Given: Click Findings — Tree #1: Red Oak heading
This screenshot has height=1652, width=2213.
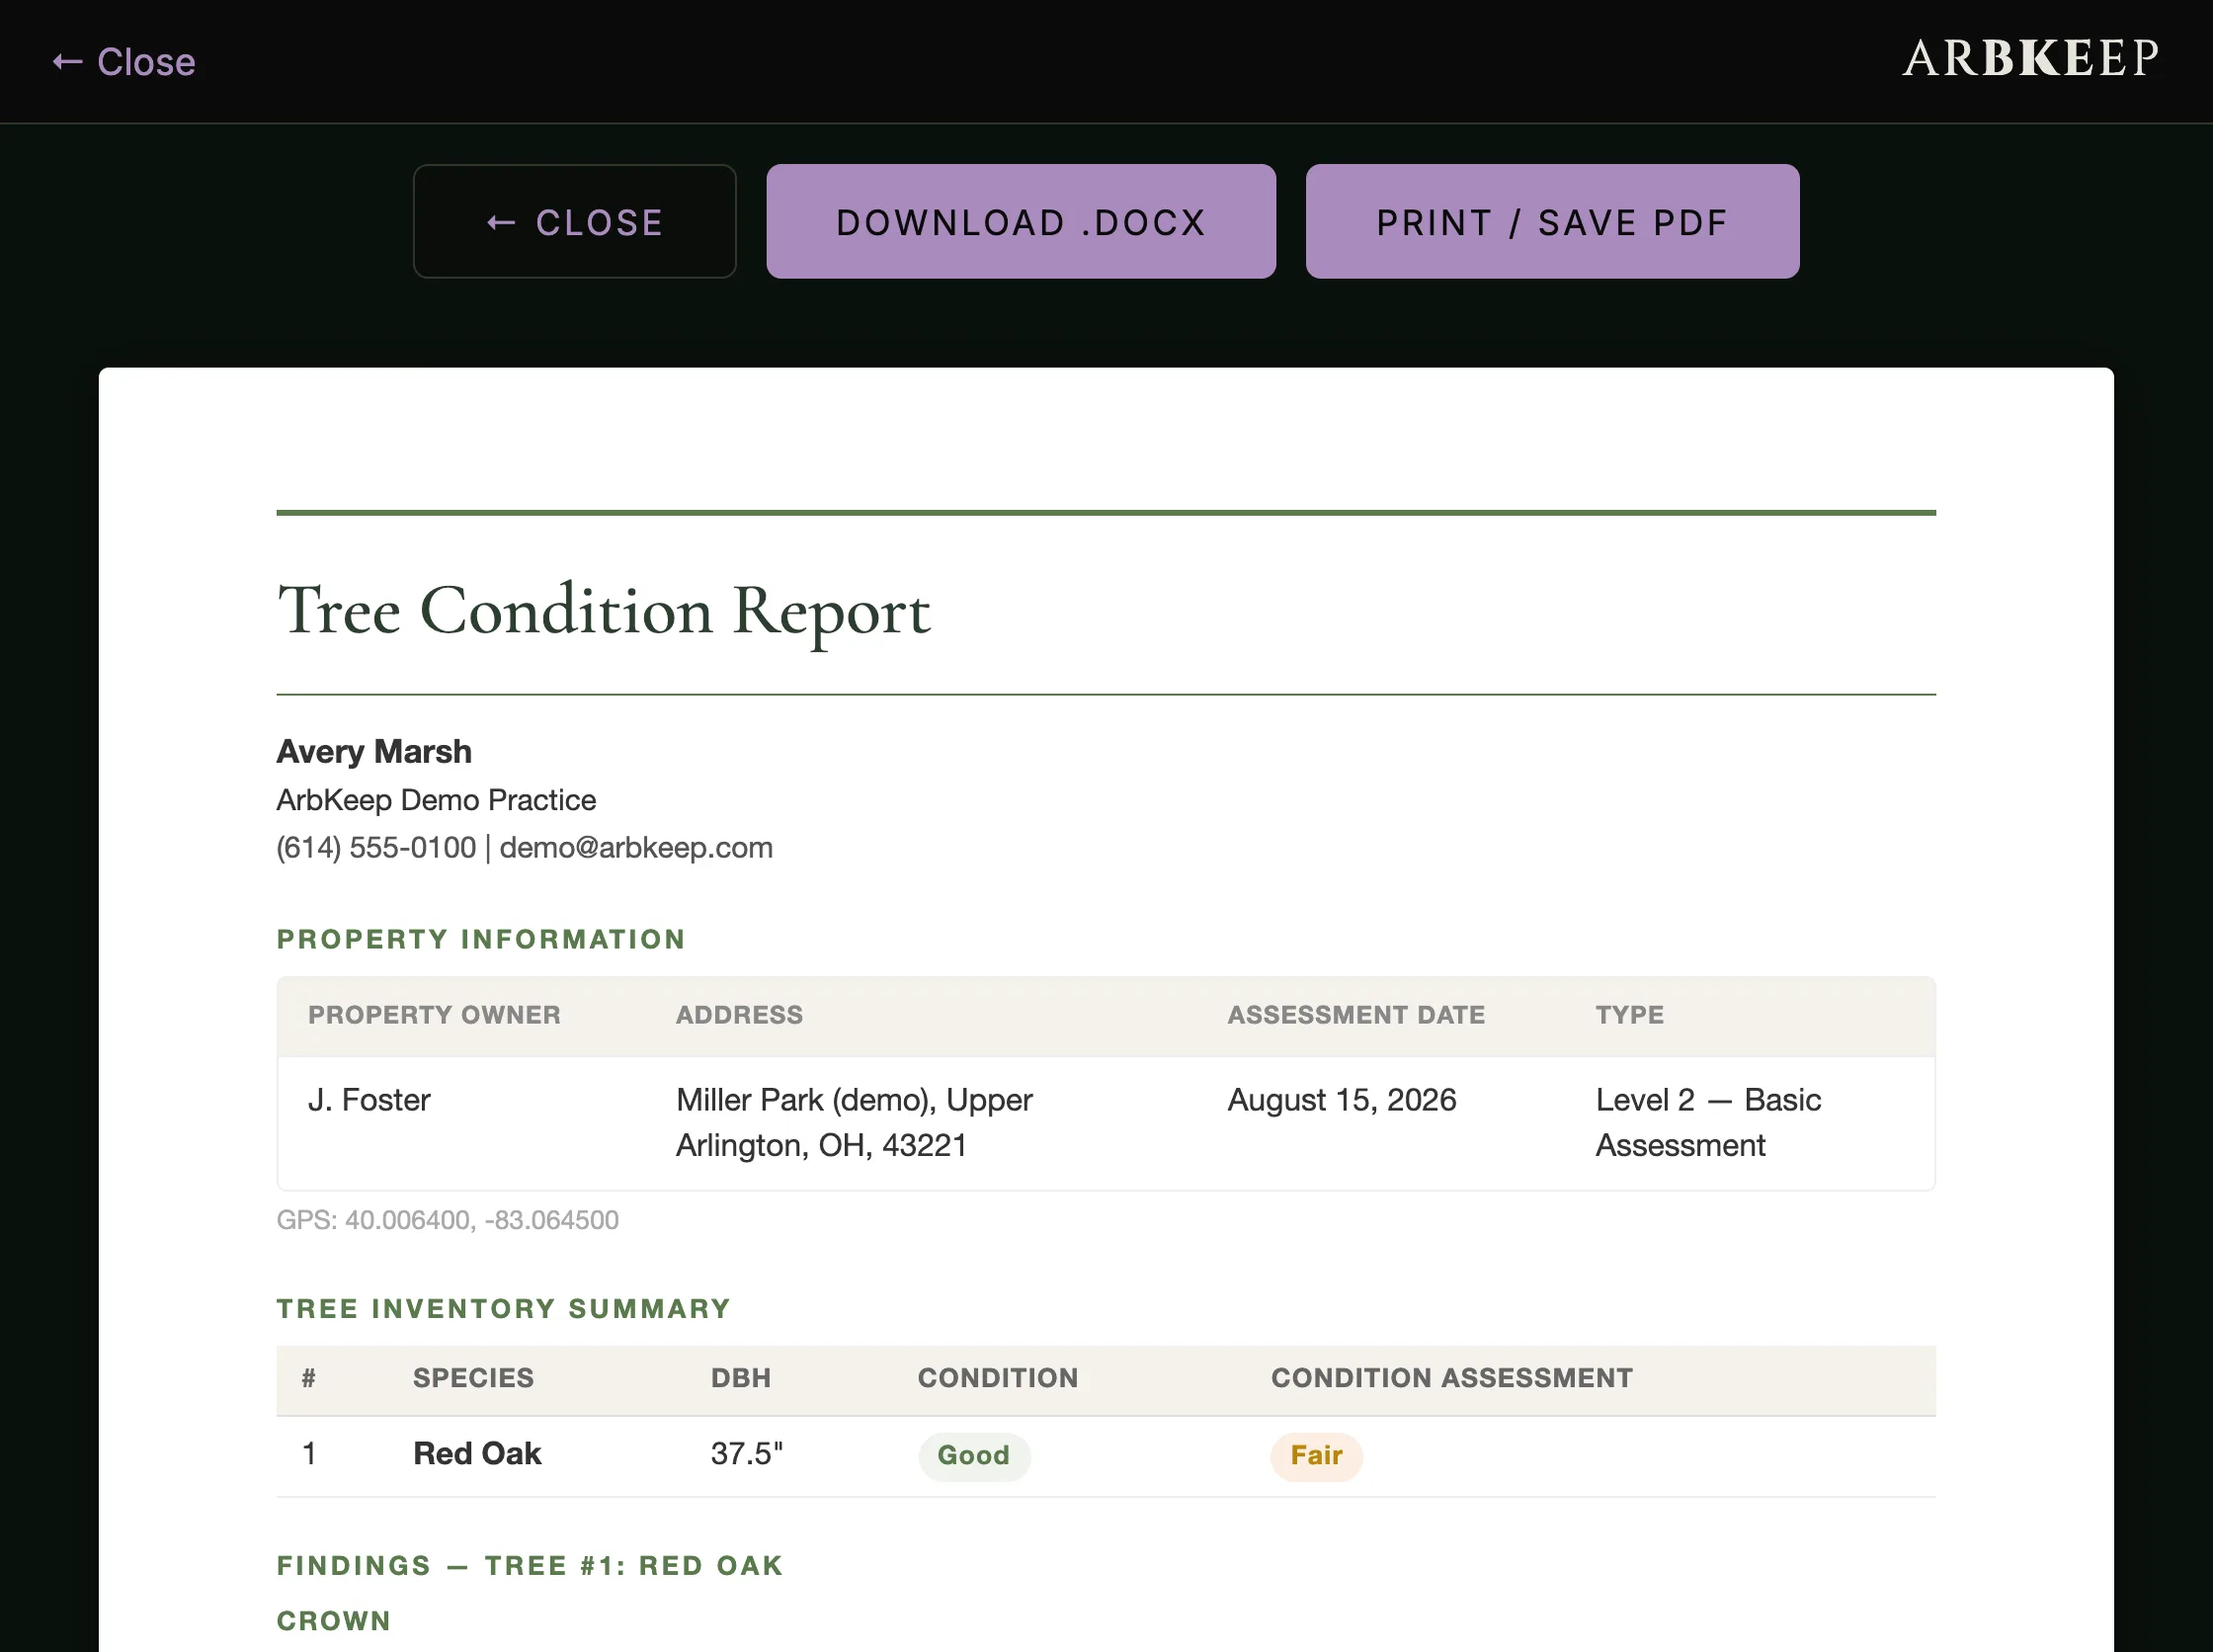Looking at the screenshot, I should [x=530, y=1566].
